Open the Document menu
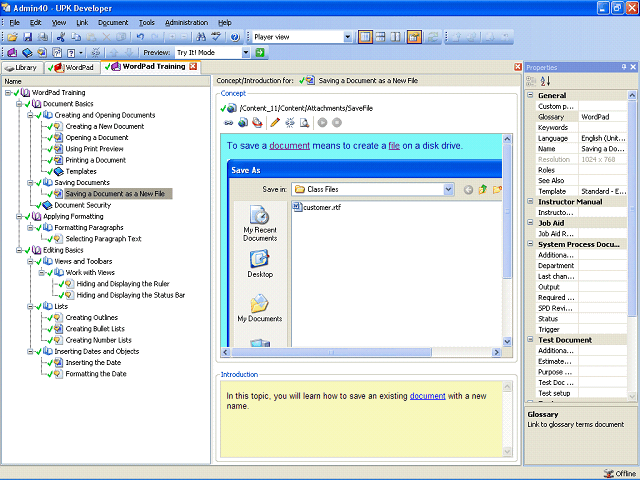This screenshot has height=480, width=640. pos(113,22)
